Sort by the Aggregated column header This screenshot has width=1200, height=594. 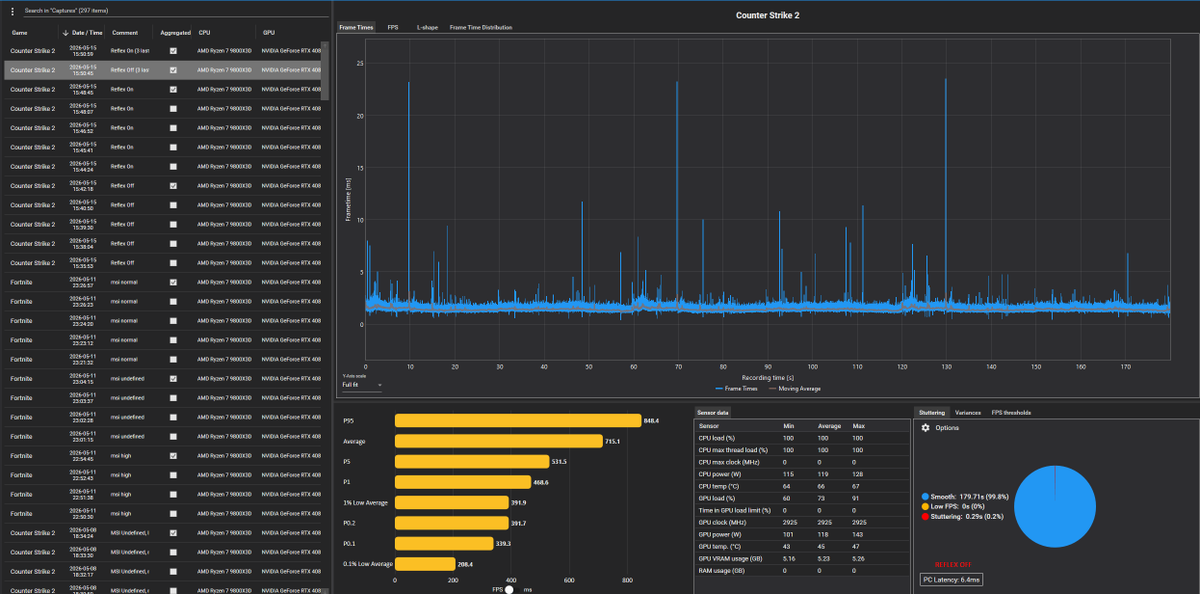pos(174,33)
